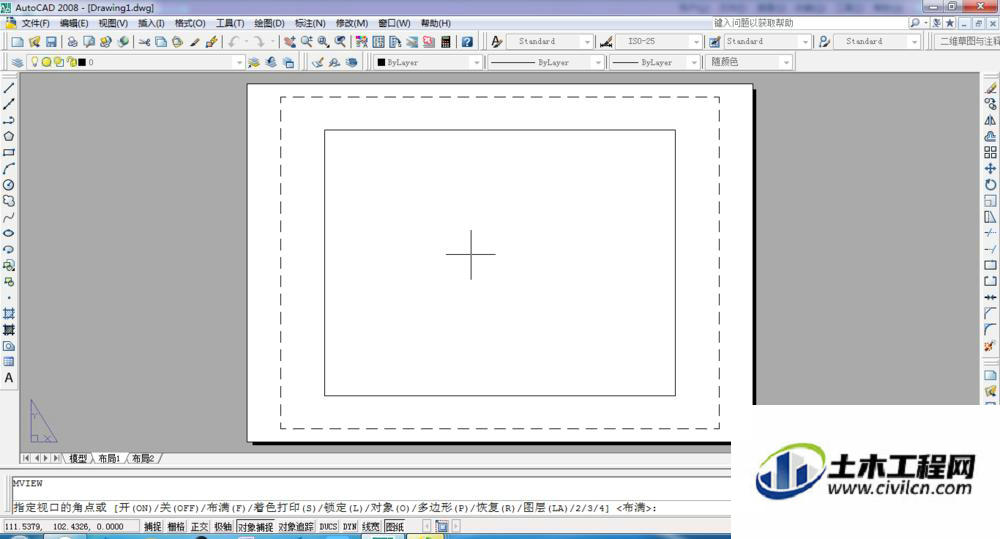Switch to the 布局2 tab
Image resolution: width=1000 pixels, height=539 pixels.
(143, 459)
